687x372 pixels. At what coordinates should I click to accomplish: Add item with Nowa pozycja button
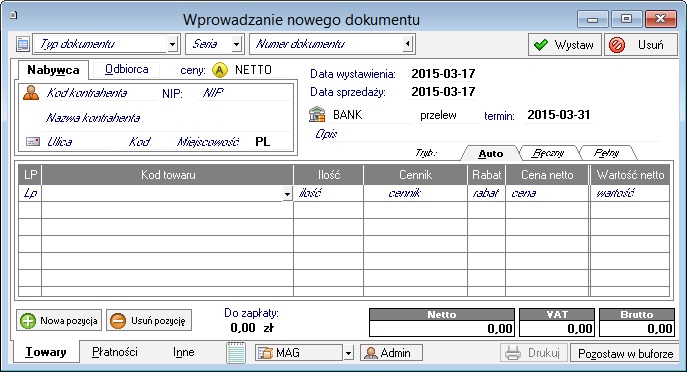click(x=59, y=321)
